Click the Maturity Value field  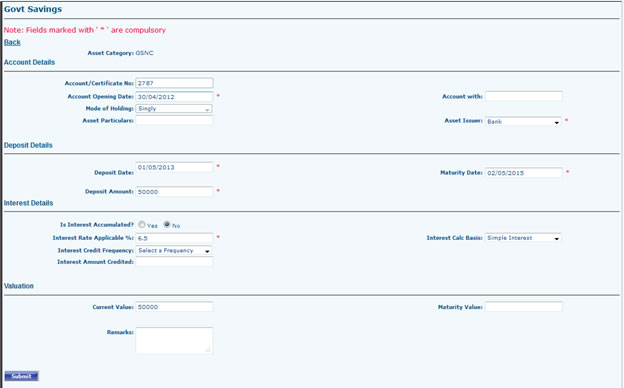point(524,307)
